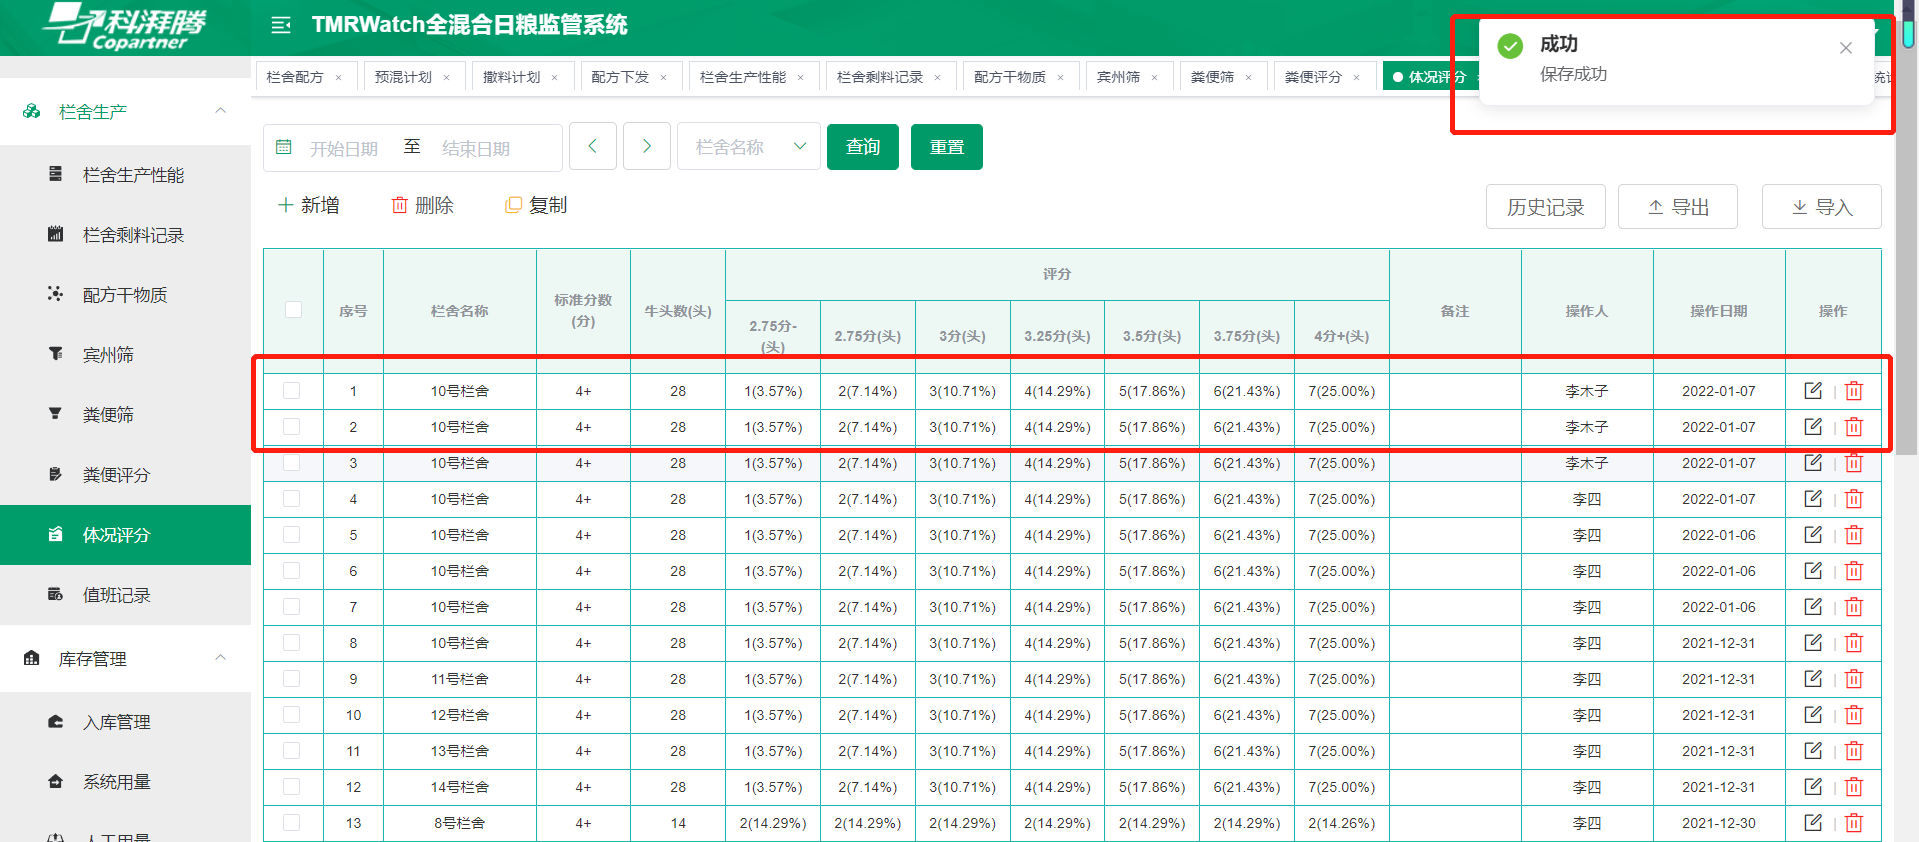Click the hamburger menu collapse icon

click(x=281, y=25)
